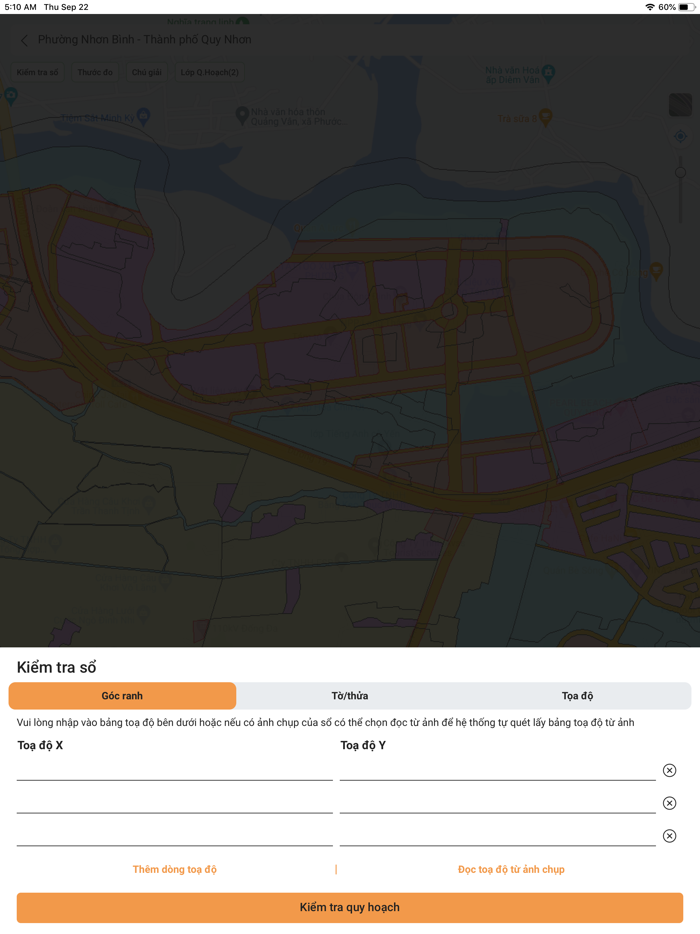
Task: Focus the third Toạ độ X field
Action: point(175,835)
